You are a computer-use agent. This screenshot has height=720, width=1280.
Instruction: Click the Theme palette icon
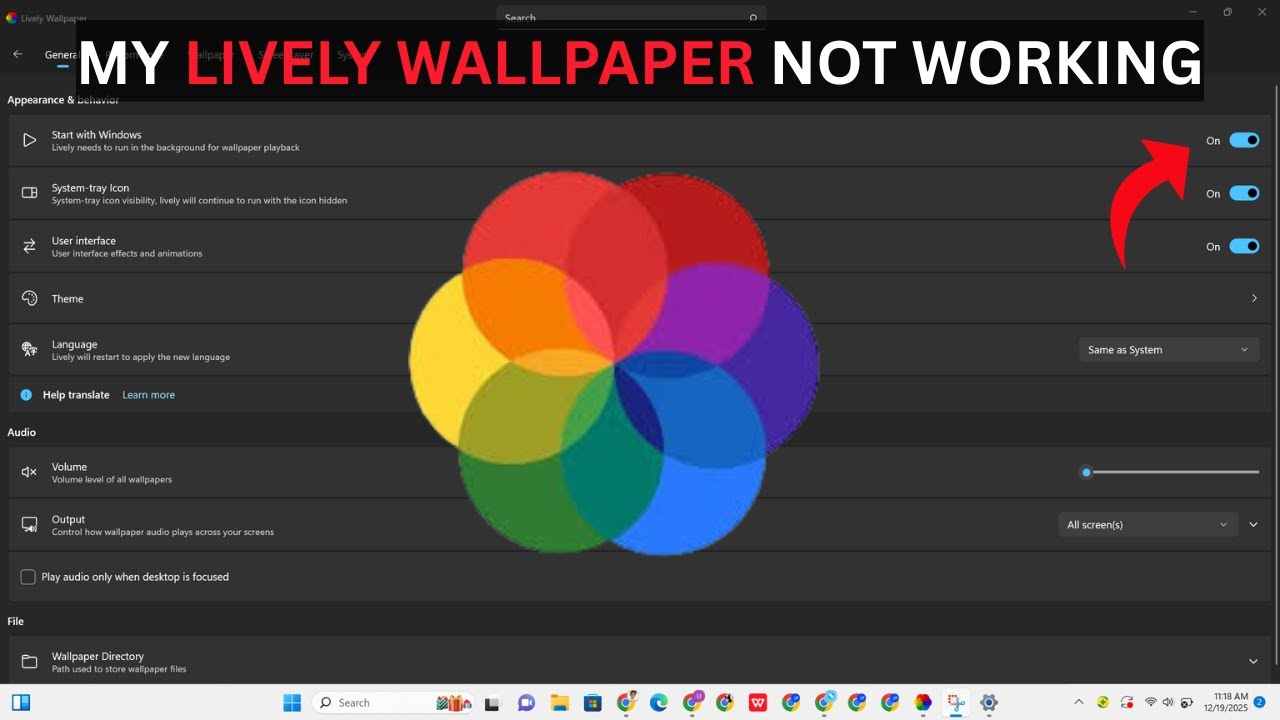[30, 298]
